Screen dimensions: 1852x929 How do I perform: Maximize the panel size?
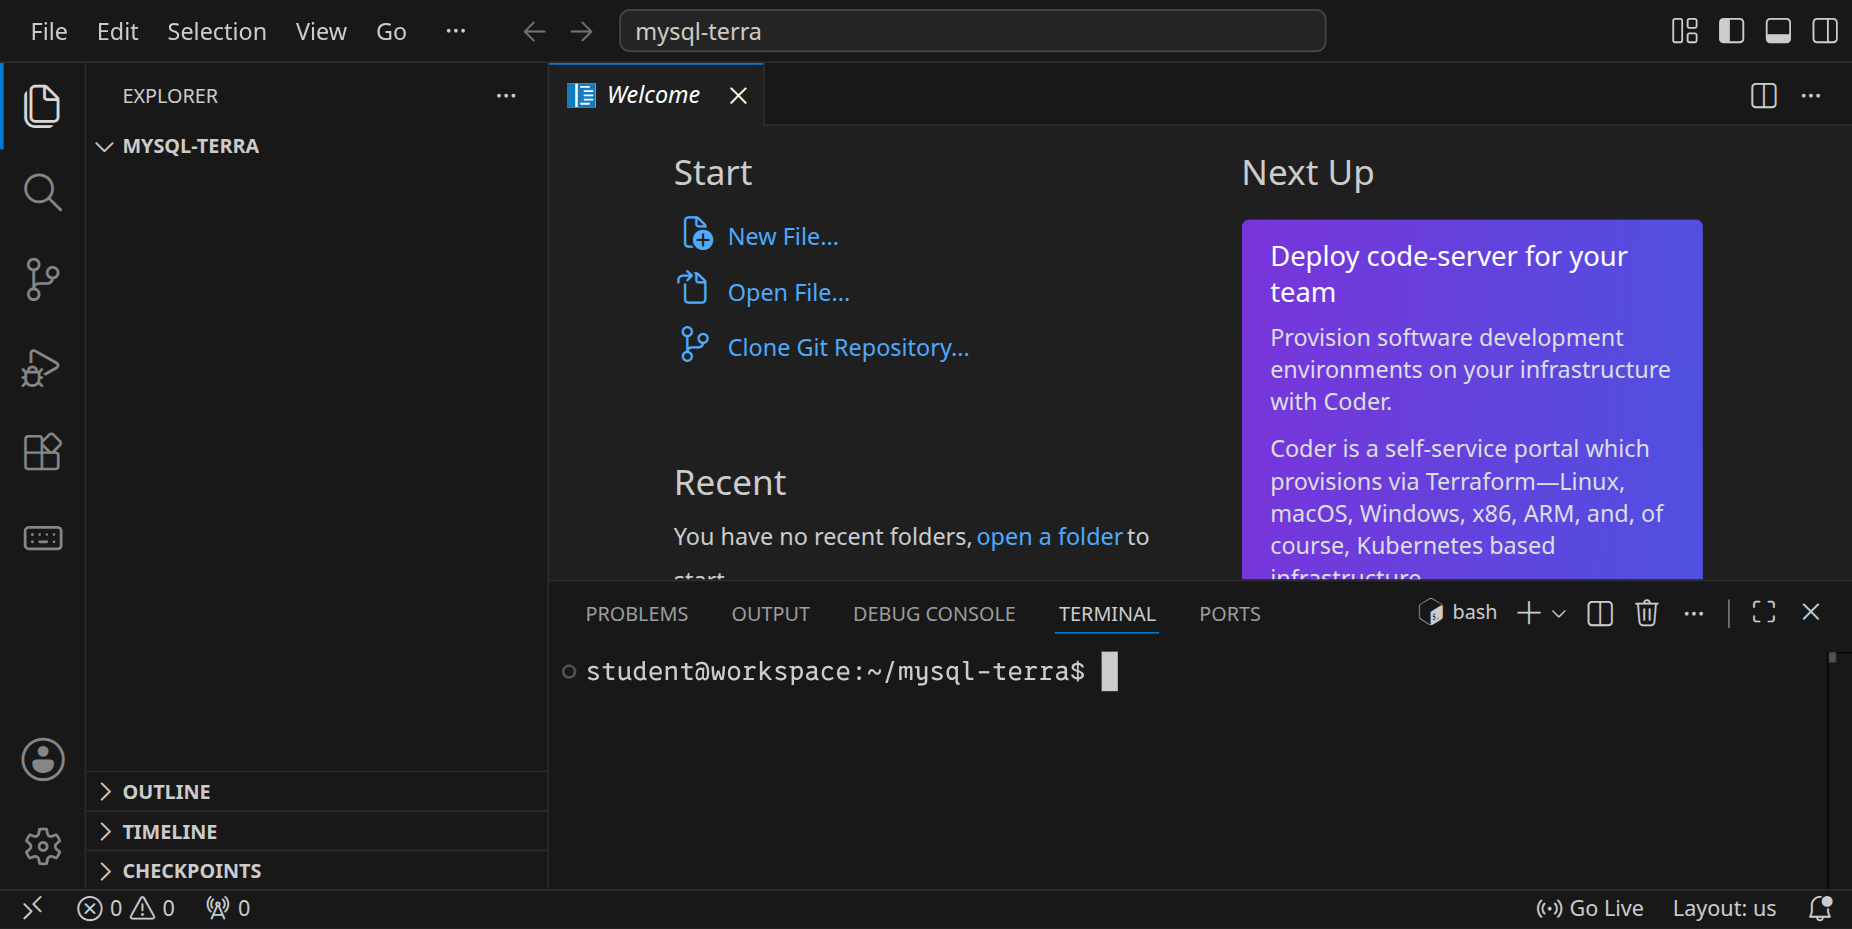click(x=1764, y=612)
